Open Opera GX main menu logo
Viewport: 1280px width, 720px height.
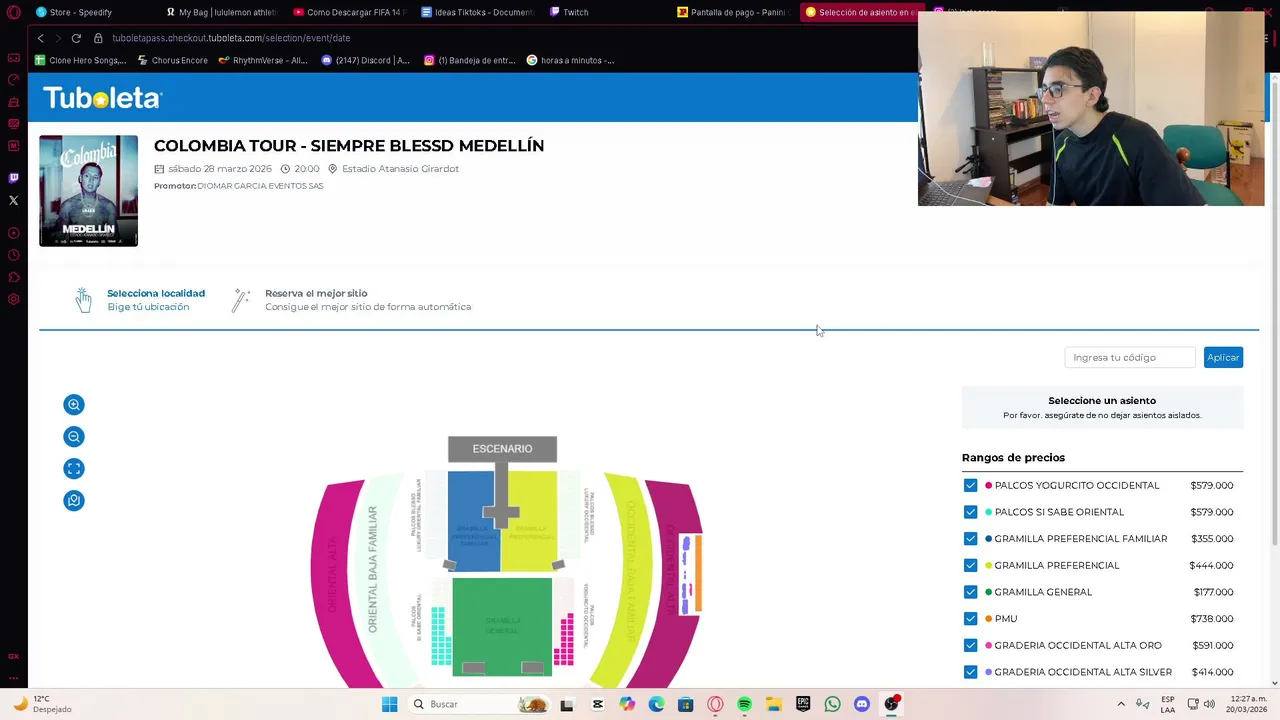coord(13,12)
